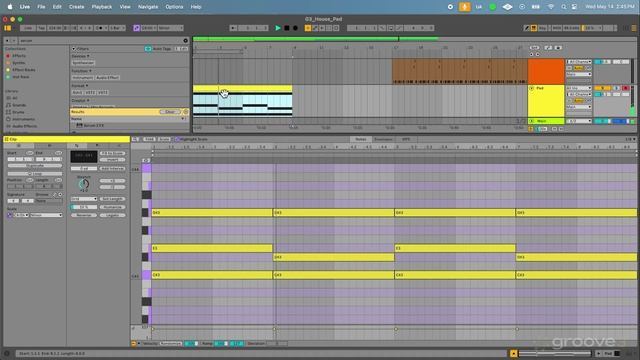Arm the Pad track with the red record button

[x=625, y=88]
